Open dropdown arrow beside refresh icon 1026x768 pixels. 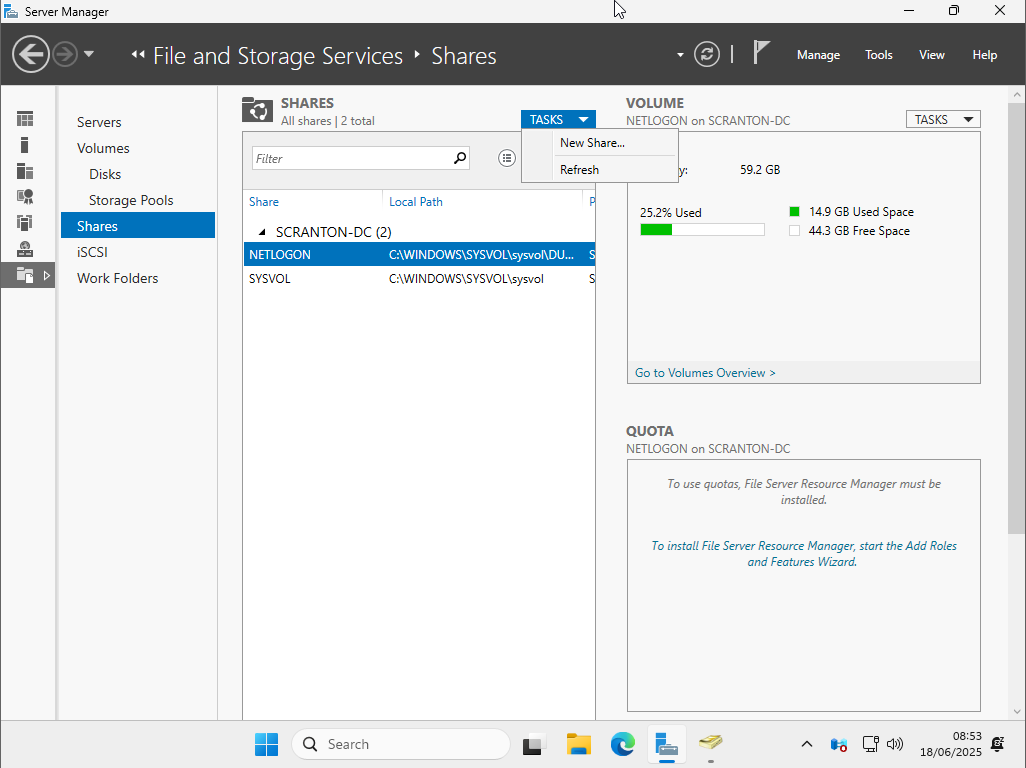681,55
